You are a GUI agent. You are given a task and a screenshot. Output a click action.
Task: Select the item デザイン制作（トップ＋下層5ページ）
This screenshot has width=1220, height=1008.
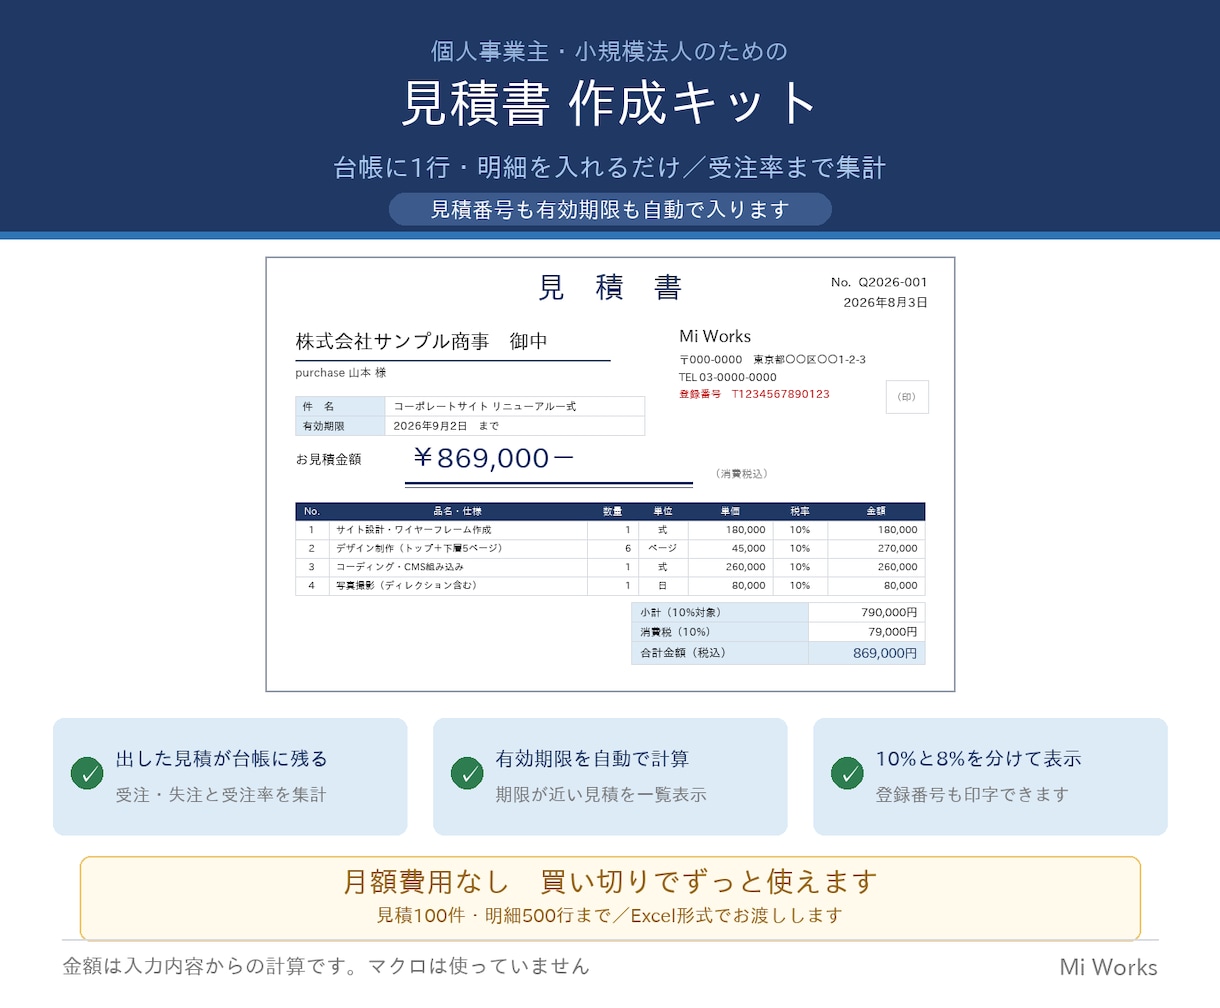[419, 548]
